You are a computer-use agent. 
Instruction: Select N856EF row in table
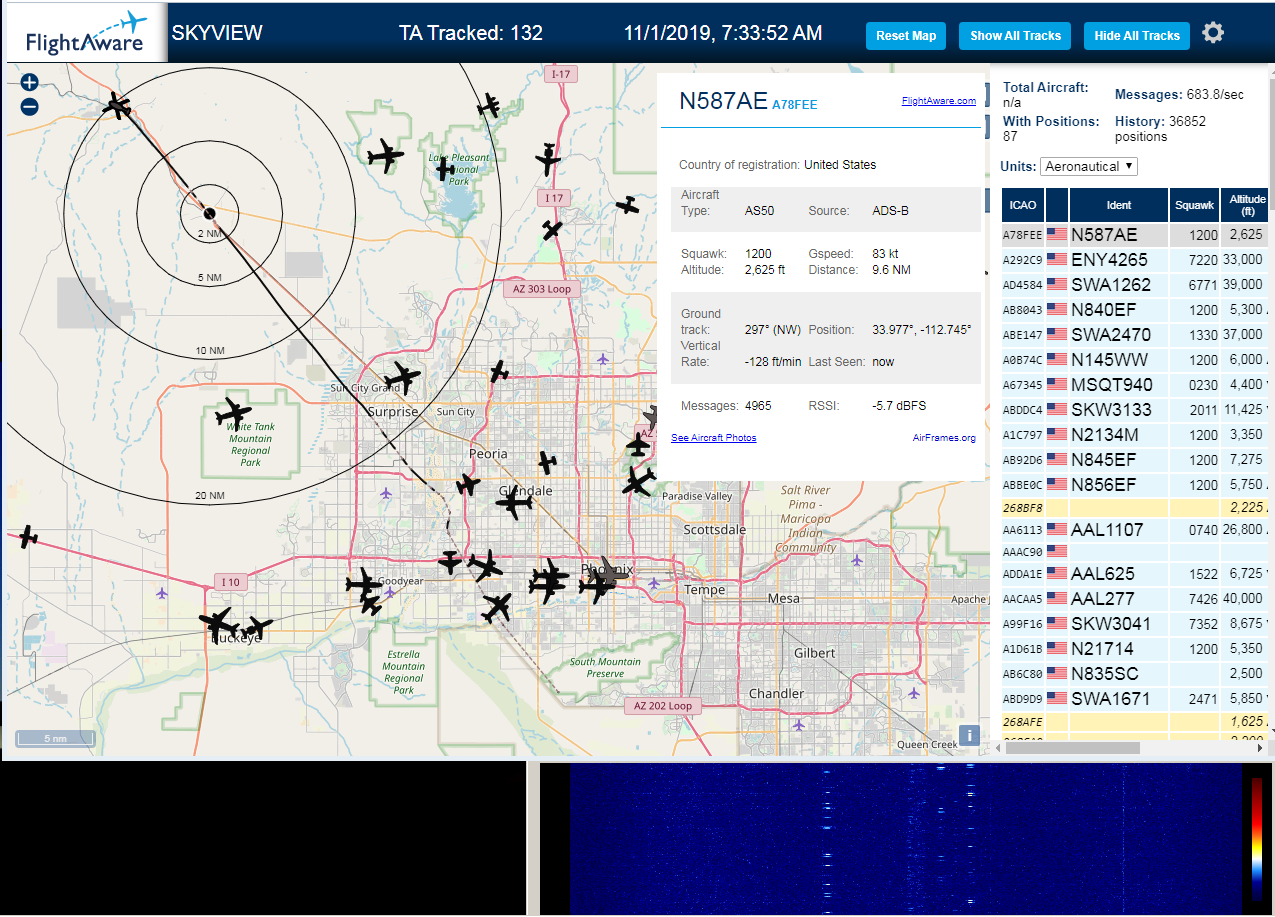[1135, 485]
